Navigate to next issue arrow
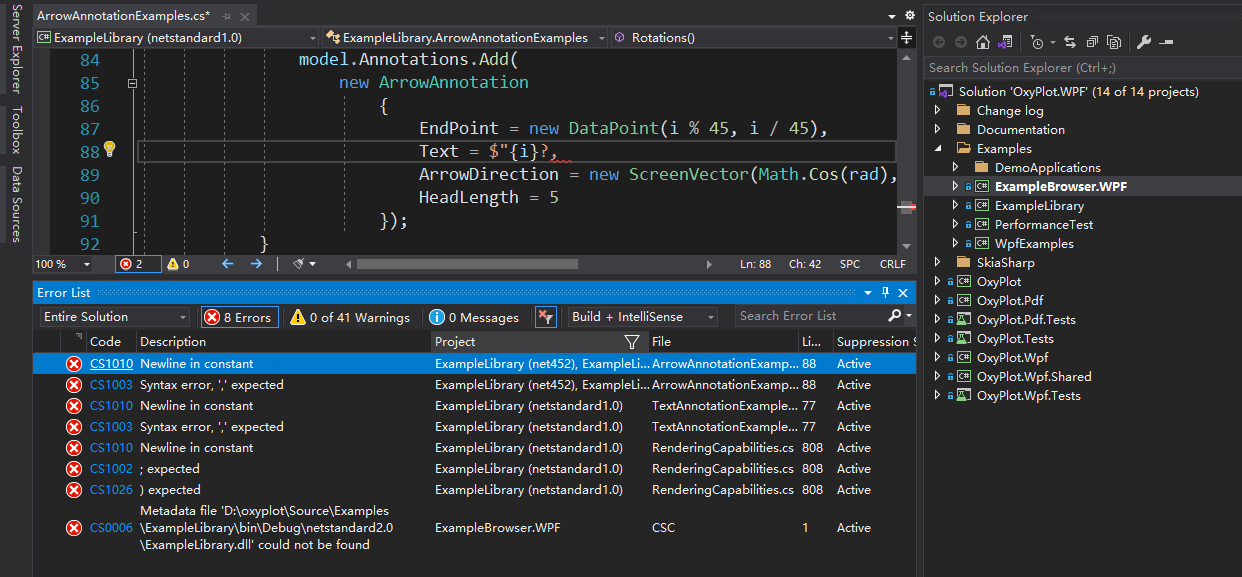Viewport: 1242px width, 577px height. [256, 264]
